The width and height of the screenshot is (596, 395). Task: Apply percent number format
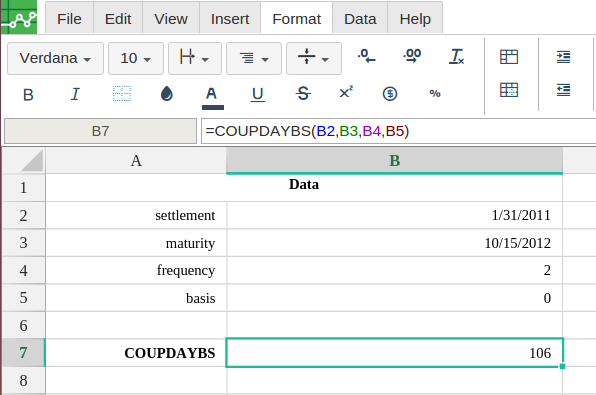(x=435, y=94)
